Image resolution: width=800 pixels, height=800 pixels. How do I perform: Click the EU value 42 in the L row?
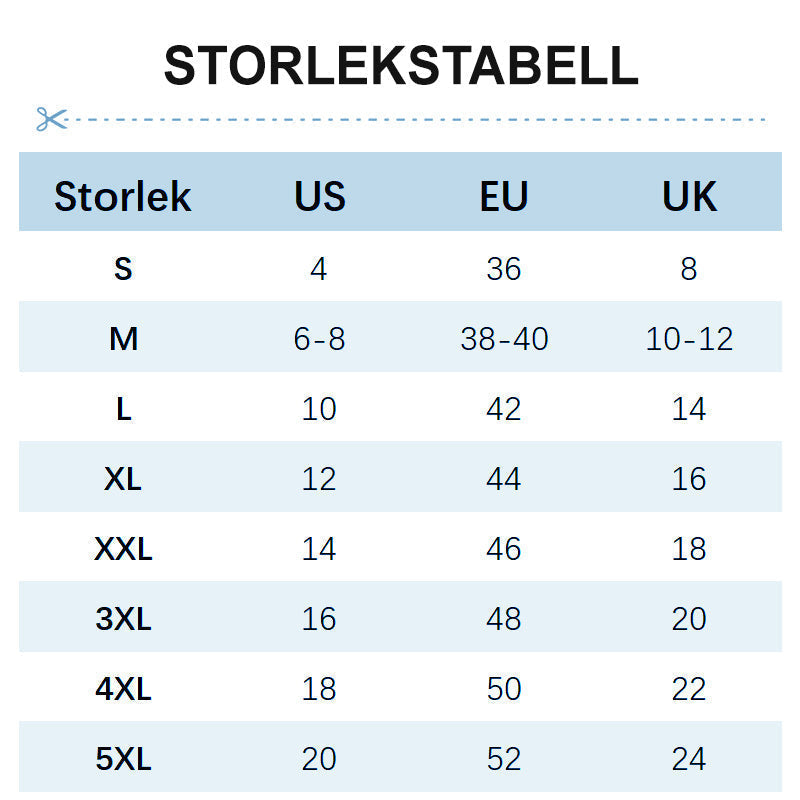click(x=504, y=409)
